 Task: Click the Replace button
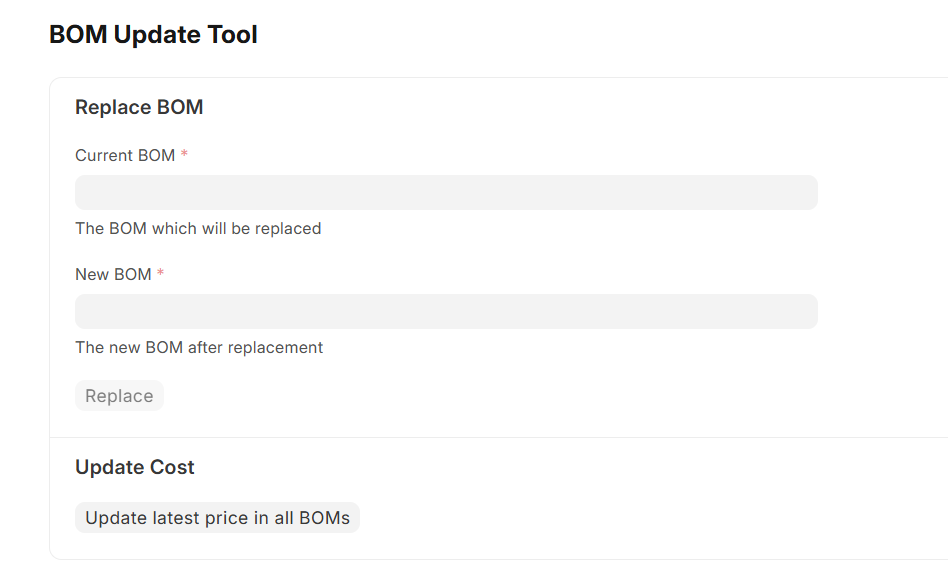[119, 395]
